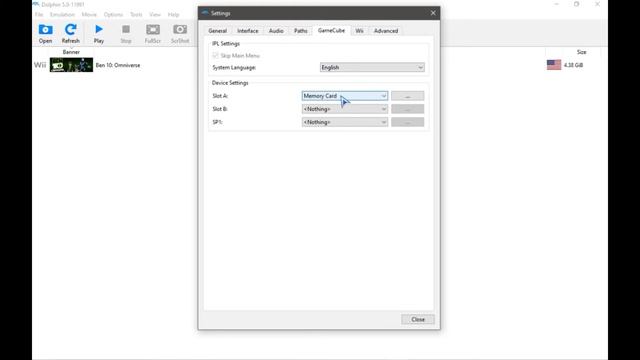Sort the game list by the Size column

(581, 52)
